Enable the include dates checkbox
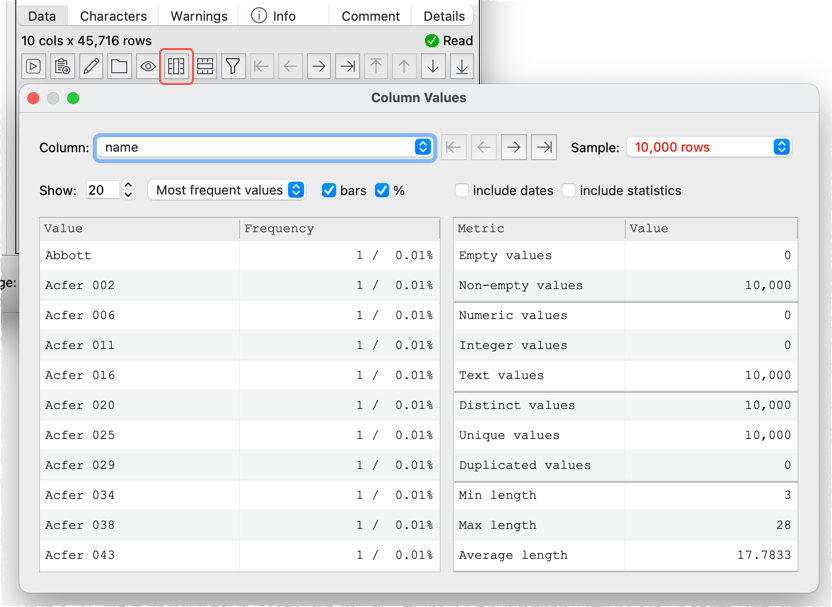 pyautogui.click(x=462, y=190)
